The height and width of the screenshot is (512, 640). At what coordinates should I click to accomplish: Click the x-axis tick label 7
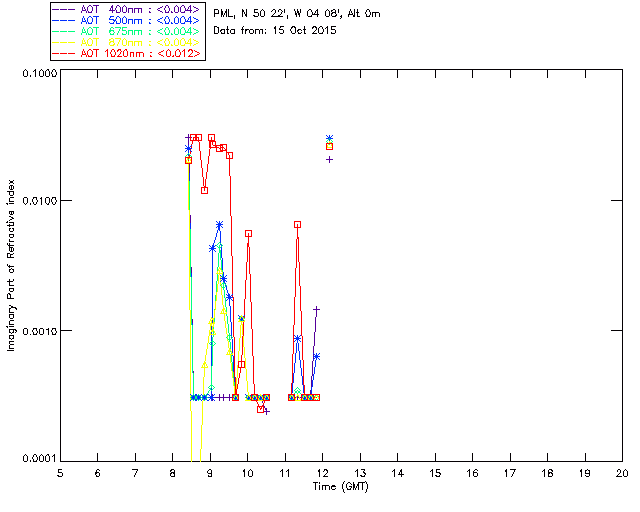click(x=135, y=473)
